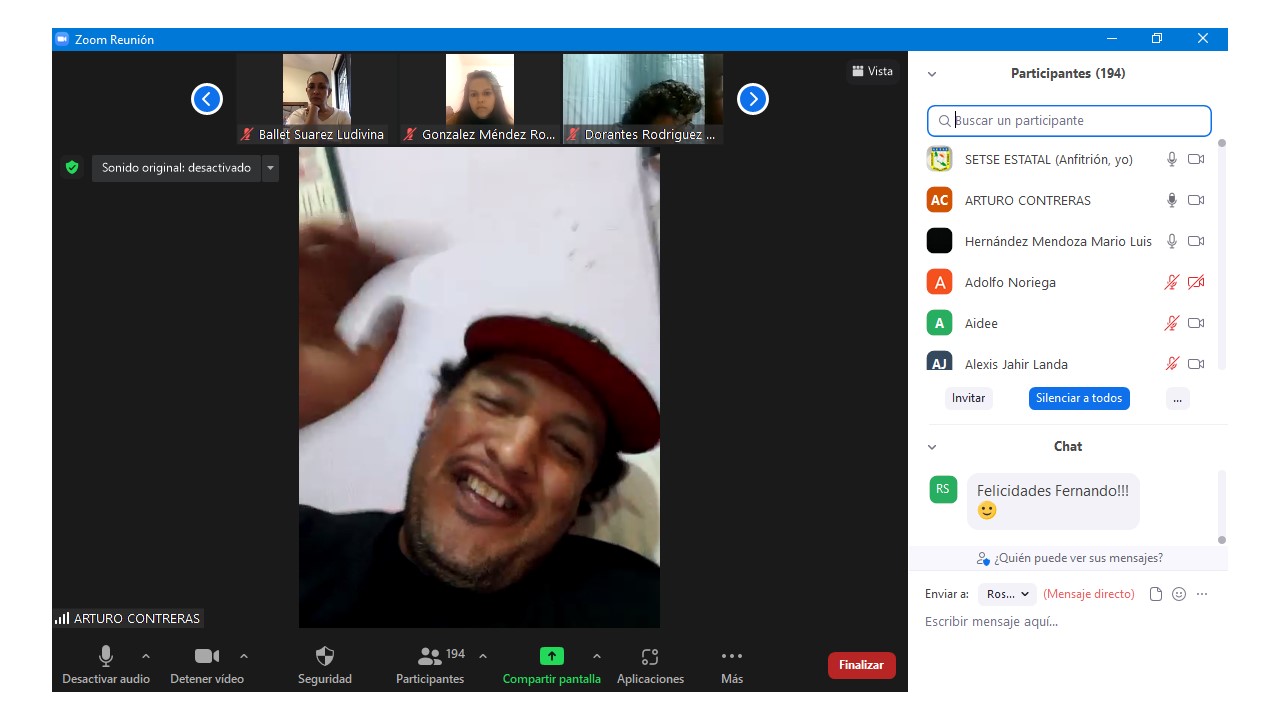Viewport: 1280px width, 720px height.
Task: Toggle Aidee's camera icon
Action: pyautogui.click(x=1196, y=323)
